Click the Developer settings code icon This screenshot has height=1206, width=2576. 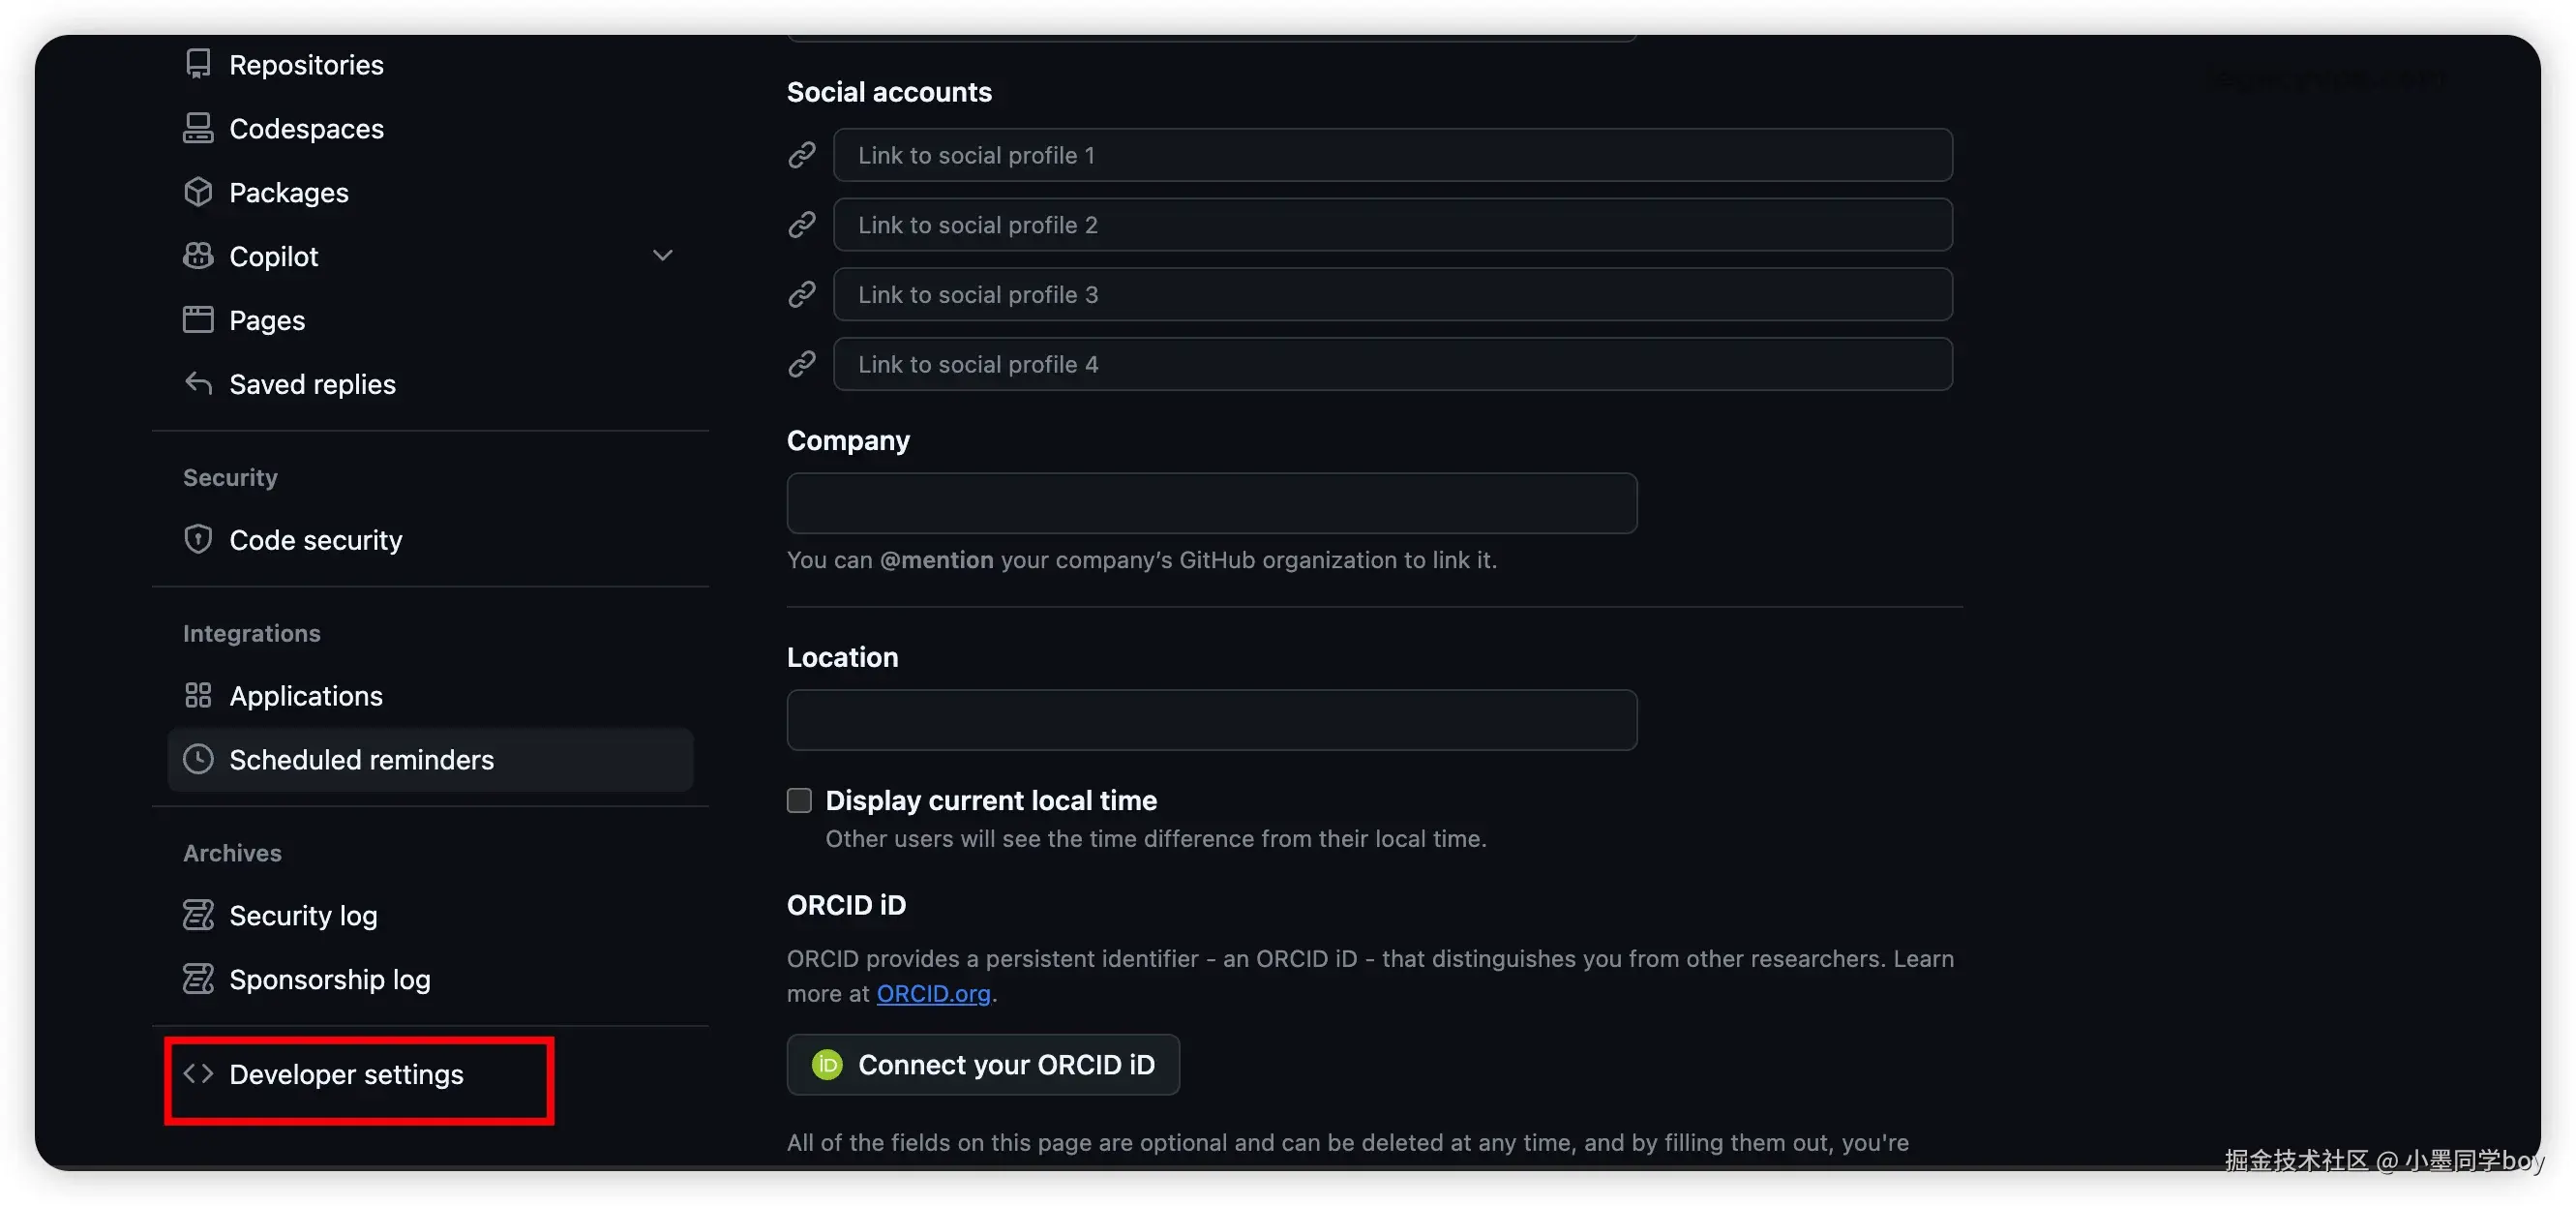(x=198, y=1073)
